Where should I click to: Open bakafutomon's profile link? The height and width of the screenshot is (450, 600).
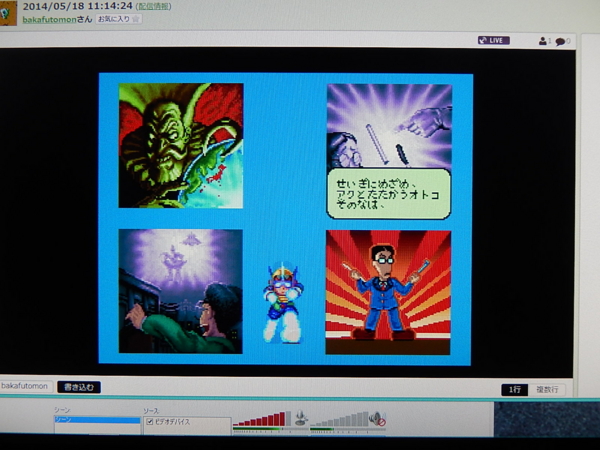49,20
